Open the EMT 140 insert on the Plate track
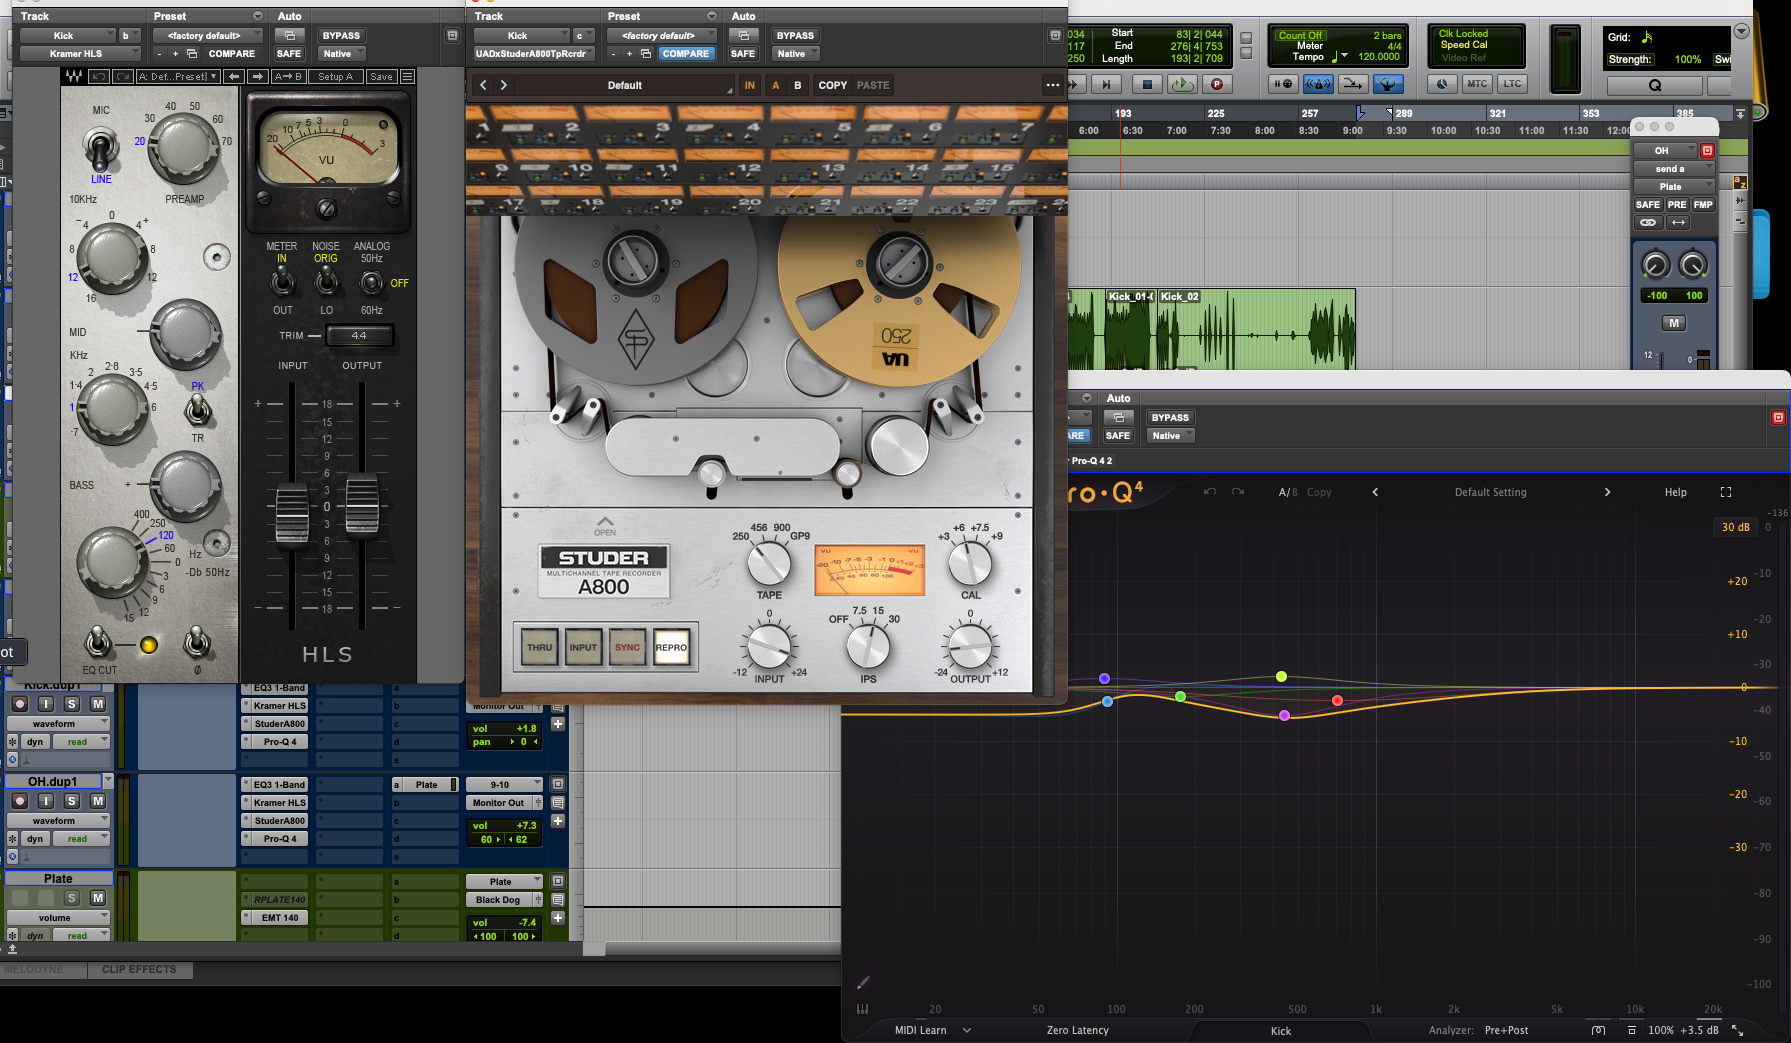1791x1043 pixels. point(280,917)
